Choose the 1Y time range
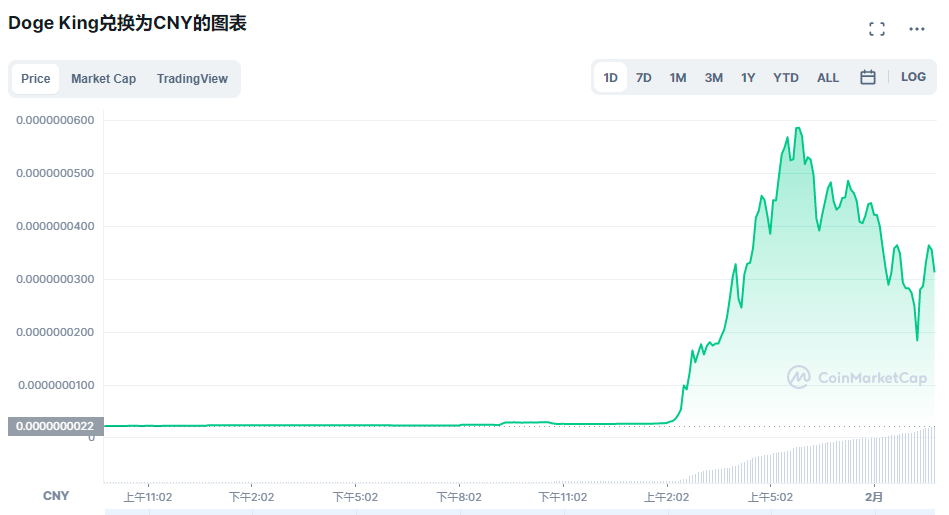 (x=748, y=77)
